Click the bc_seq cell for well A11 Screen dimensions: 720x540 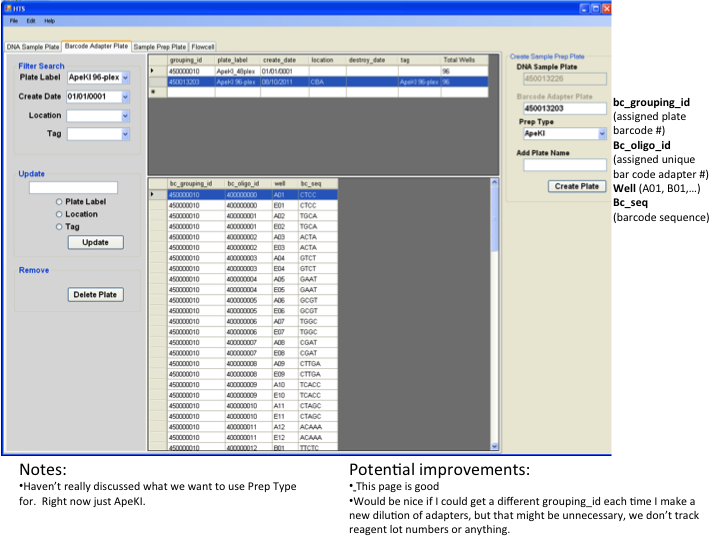pyautogui.click(x=318, y=406)
